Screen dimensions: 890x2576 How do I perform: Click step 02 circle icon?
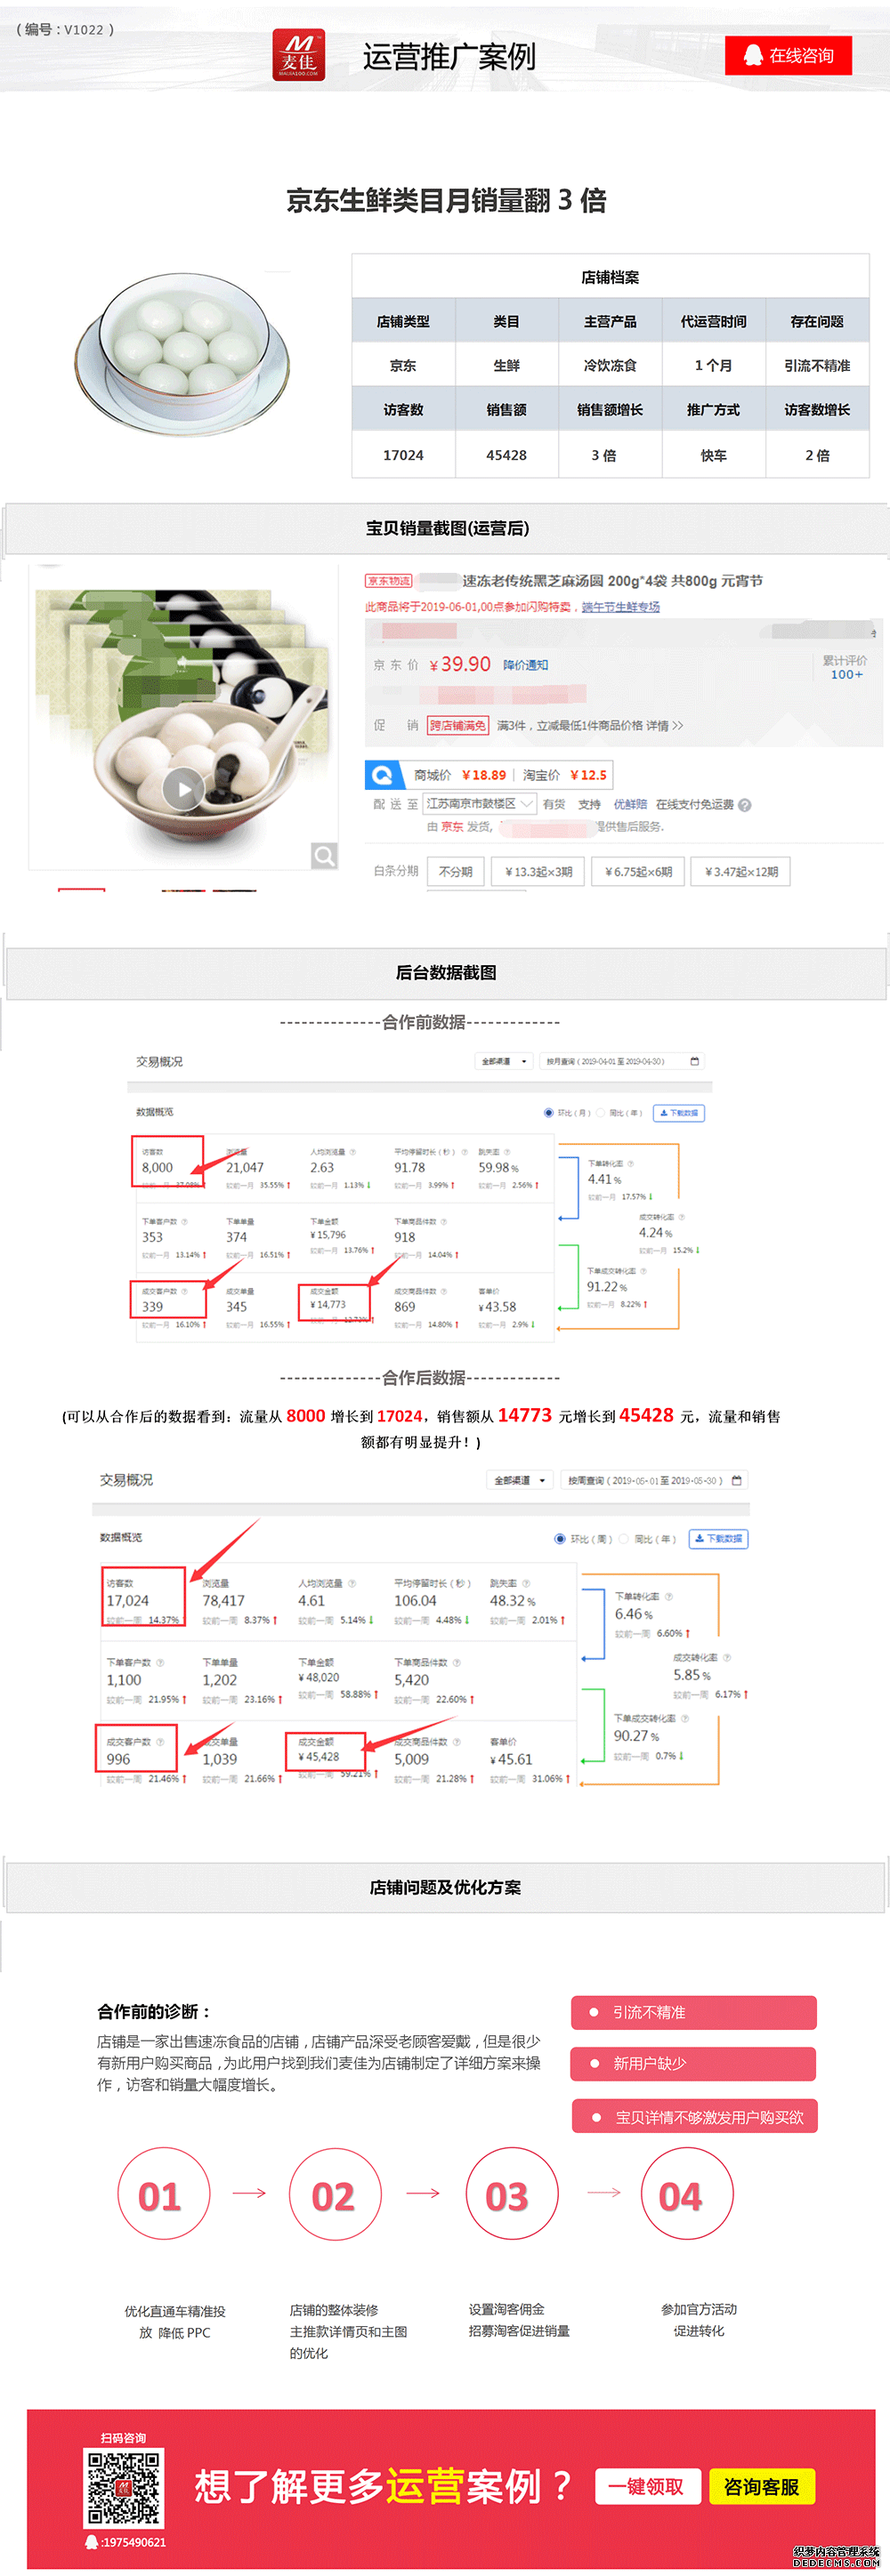335,2193
